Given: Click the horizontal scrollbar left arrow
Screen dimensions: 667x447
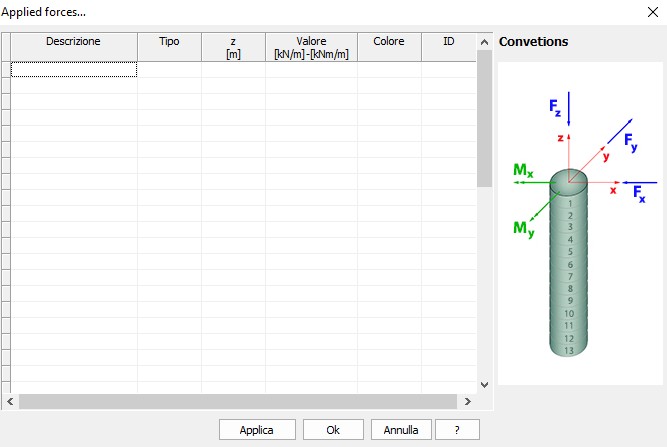Looking at the screenshot, I should click(10, 401).
